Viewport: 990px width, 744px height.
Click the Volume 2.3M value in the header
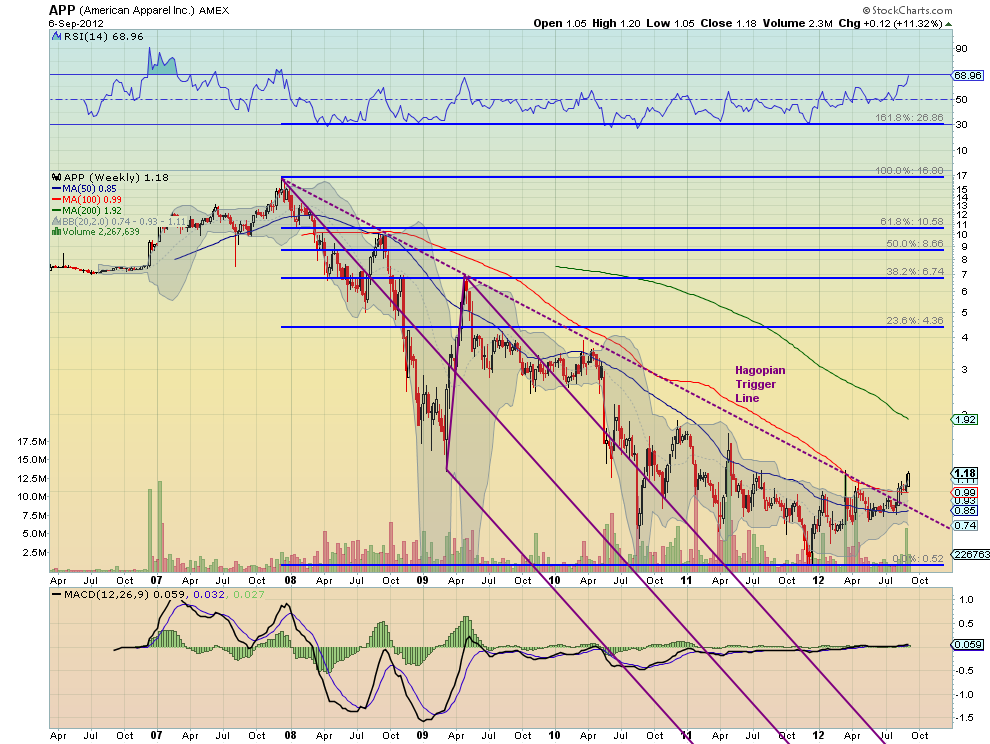coord(797,23)
